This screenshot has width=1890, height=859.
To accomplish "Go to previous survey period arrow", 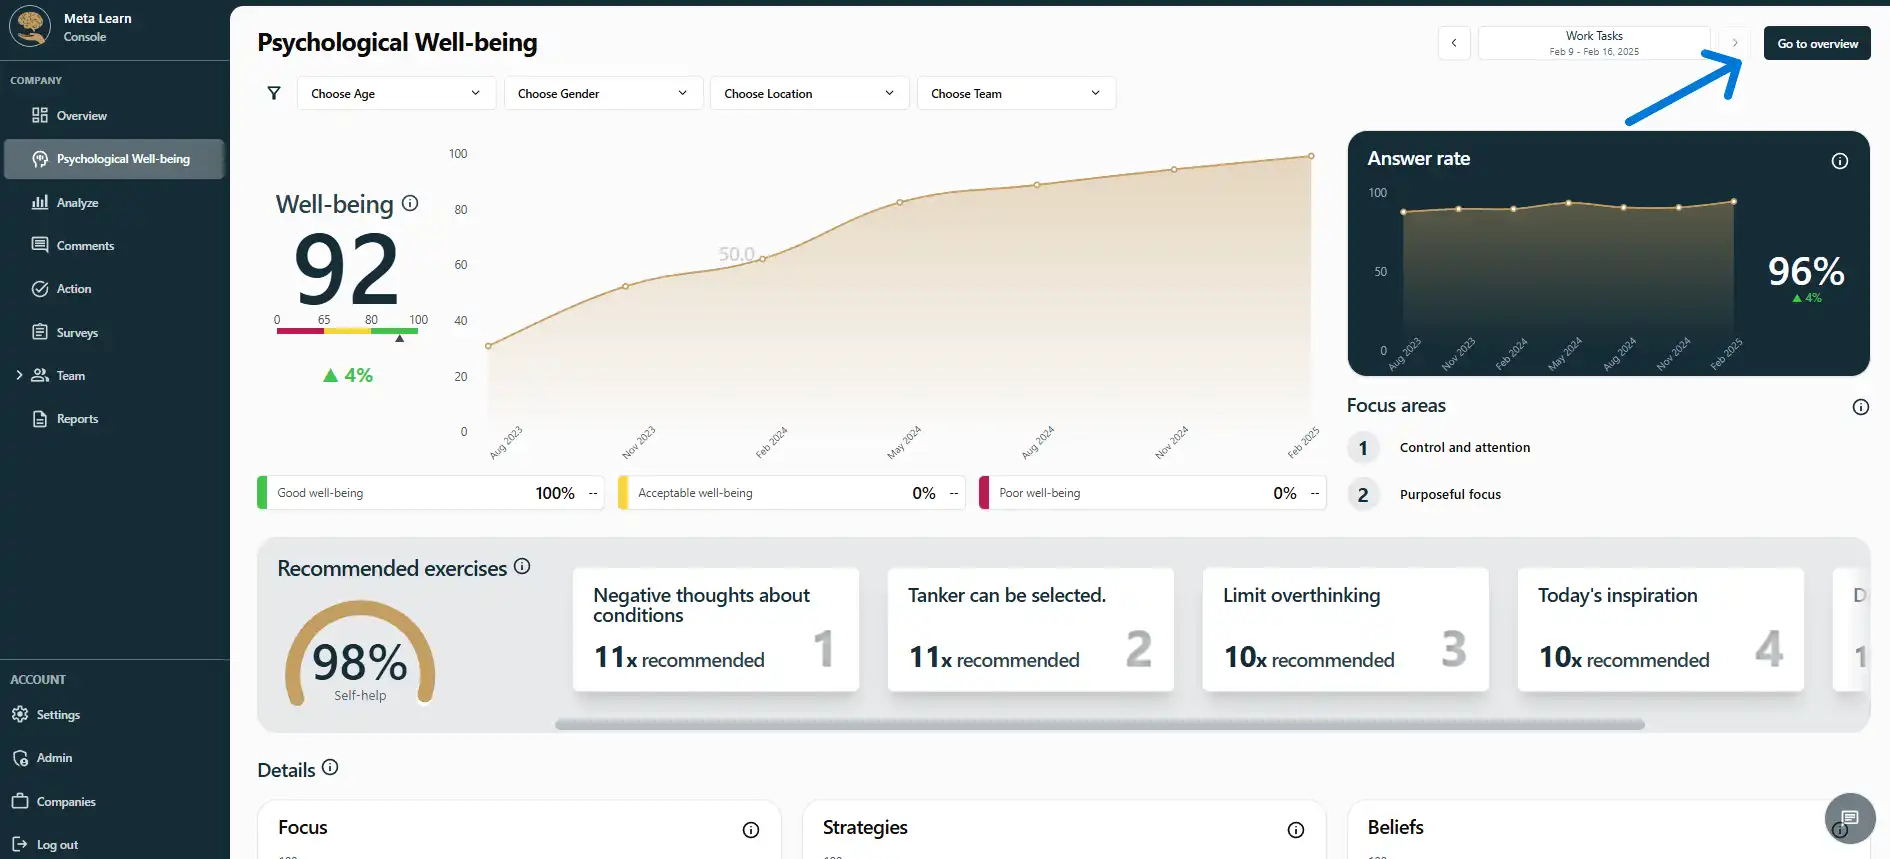I will tap(1454, 43).
